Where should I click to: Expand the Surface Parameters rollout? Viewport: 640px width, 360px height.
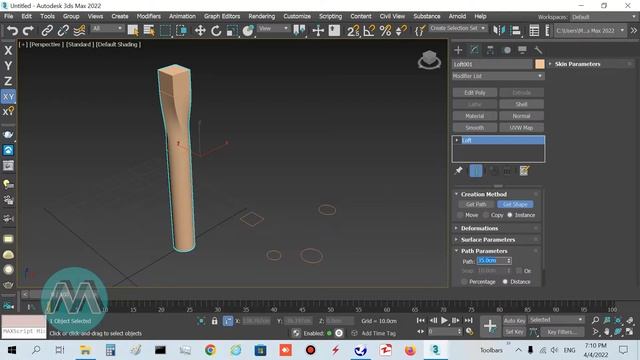coord(488,240)
